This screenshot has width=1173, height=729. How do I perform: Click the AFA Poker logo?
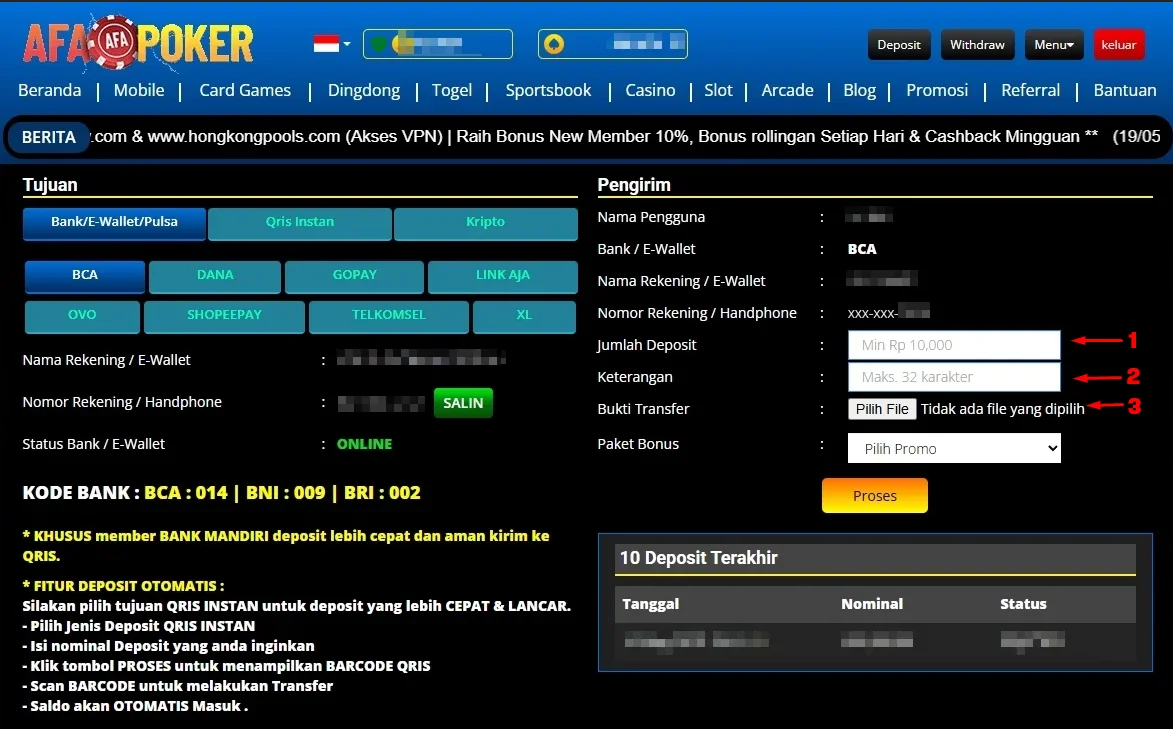coord(138,43)
